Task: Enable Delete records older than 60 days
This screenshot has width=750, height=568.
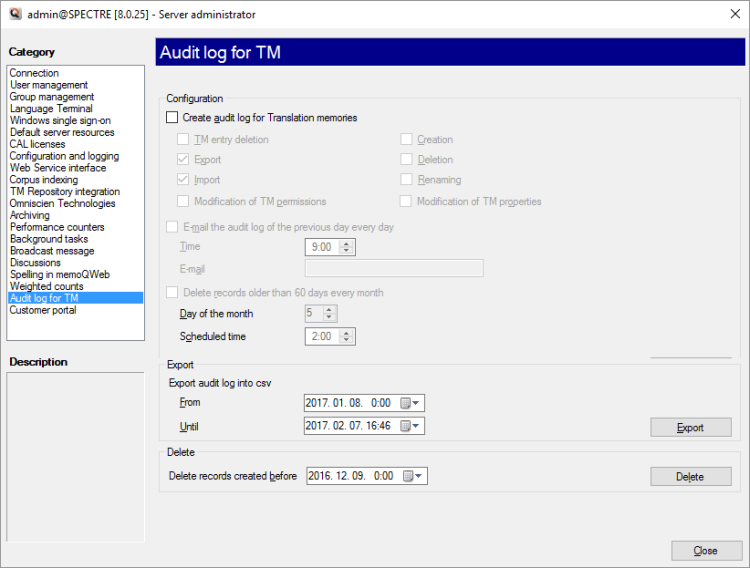Action: pos(172,292)
